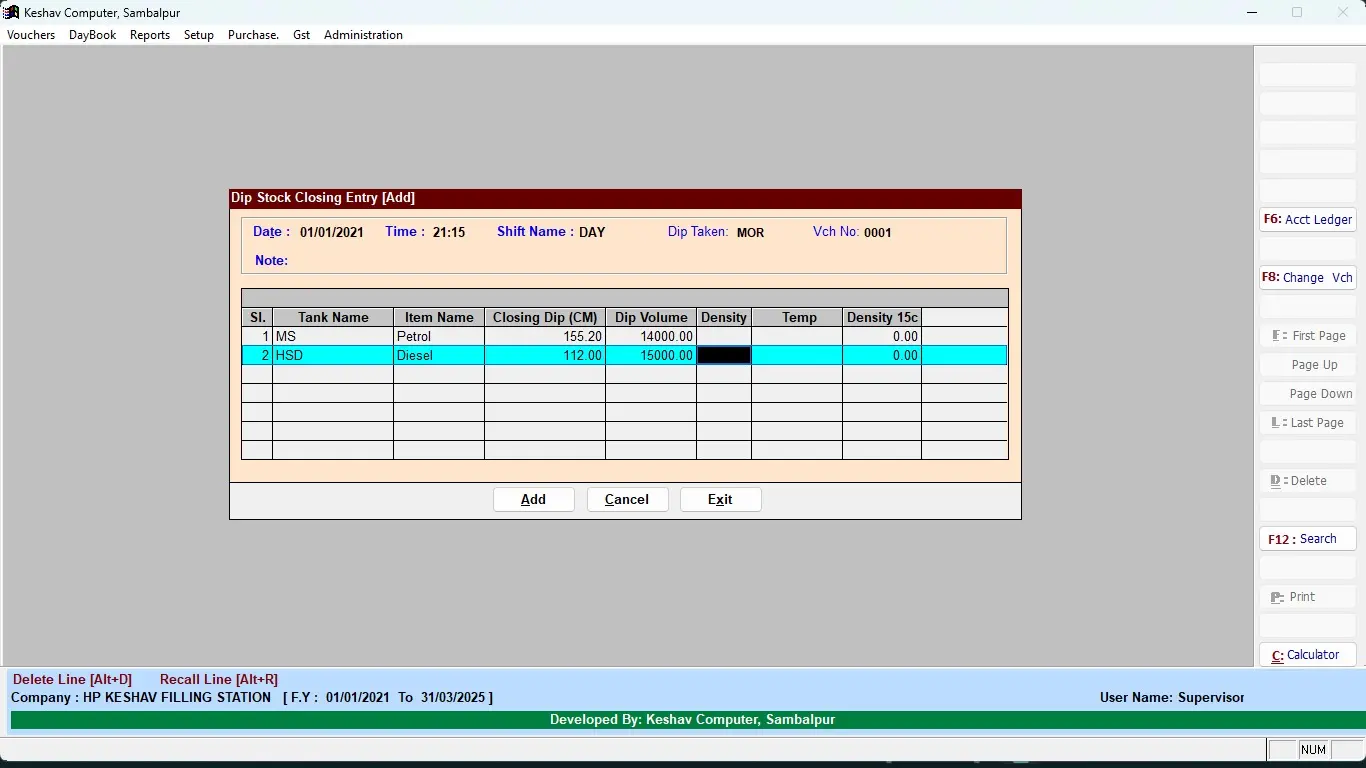Click the Cancel button
This screenshot has height=768, width=1366.
(x=627, y=499)
